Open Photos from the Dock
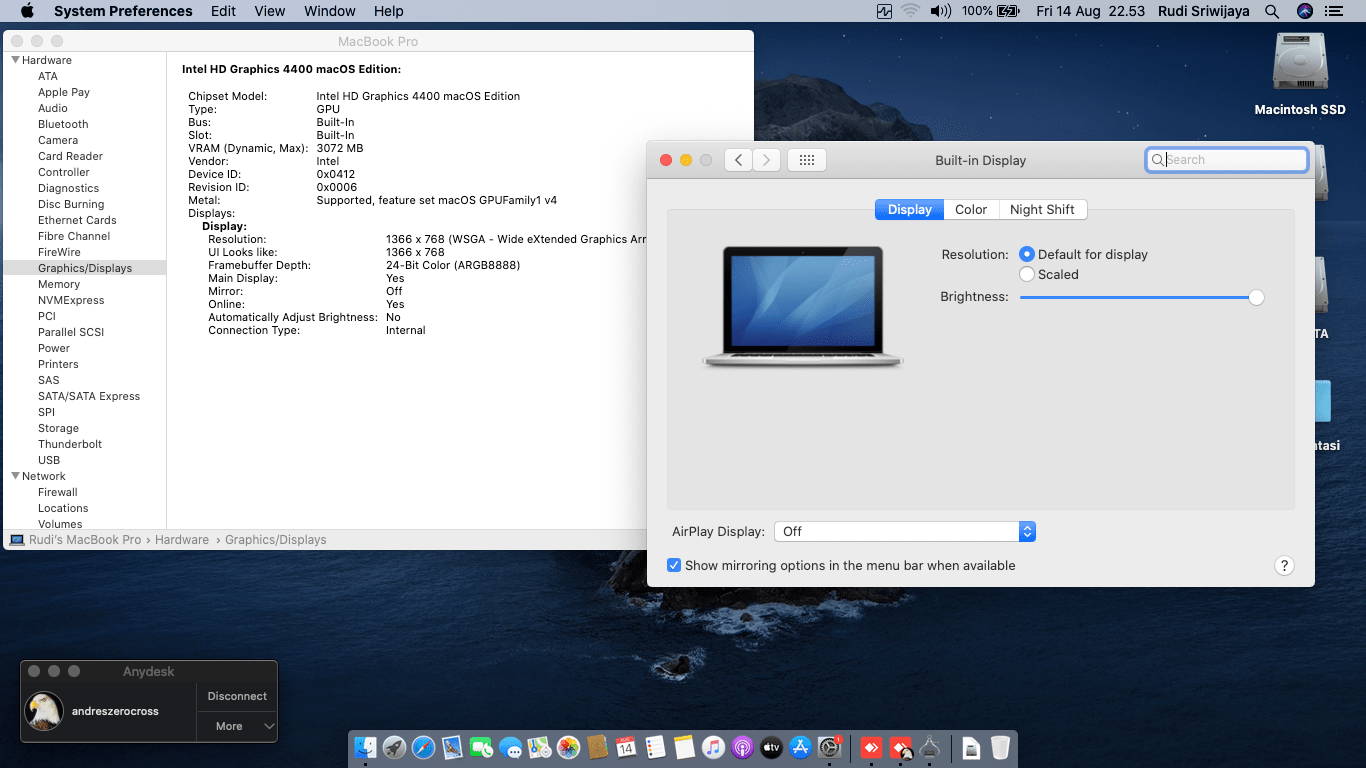This screenshot has height=768, width=1366. click(x=568, y=747)
